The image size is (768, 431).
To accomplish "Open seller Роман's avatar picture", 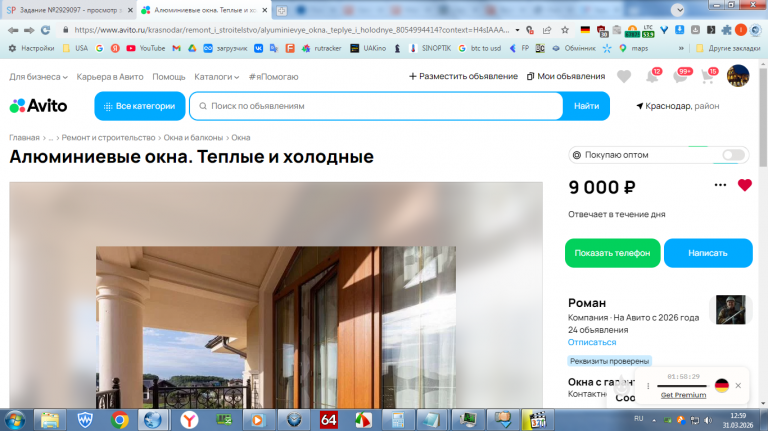I will (730, 310).
